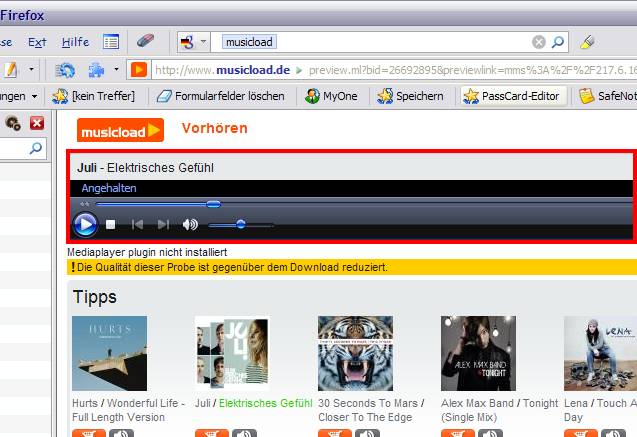Open the dropdown arrow beside the pencil icon

[31, 69]
